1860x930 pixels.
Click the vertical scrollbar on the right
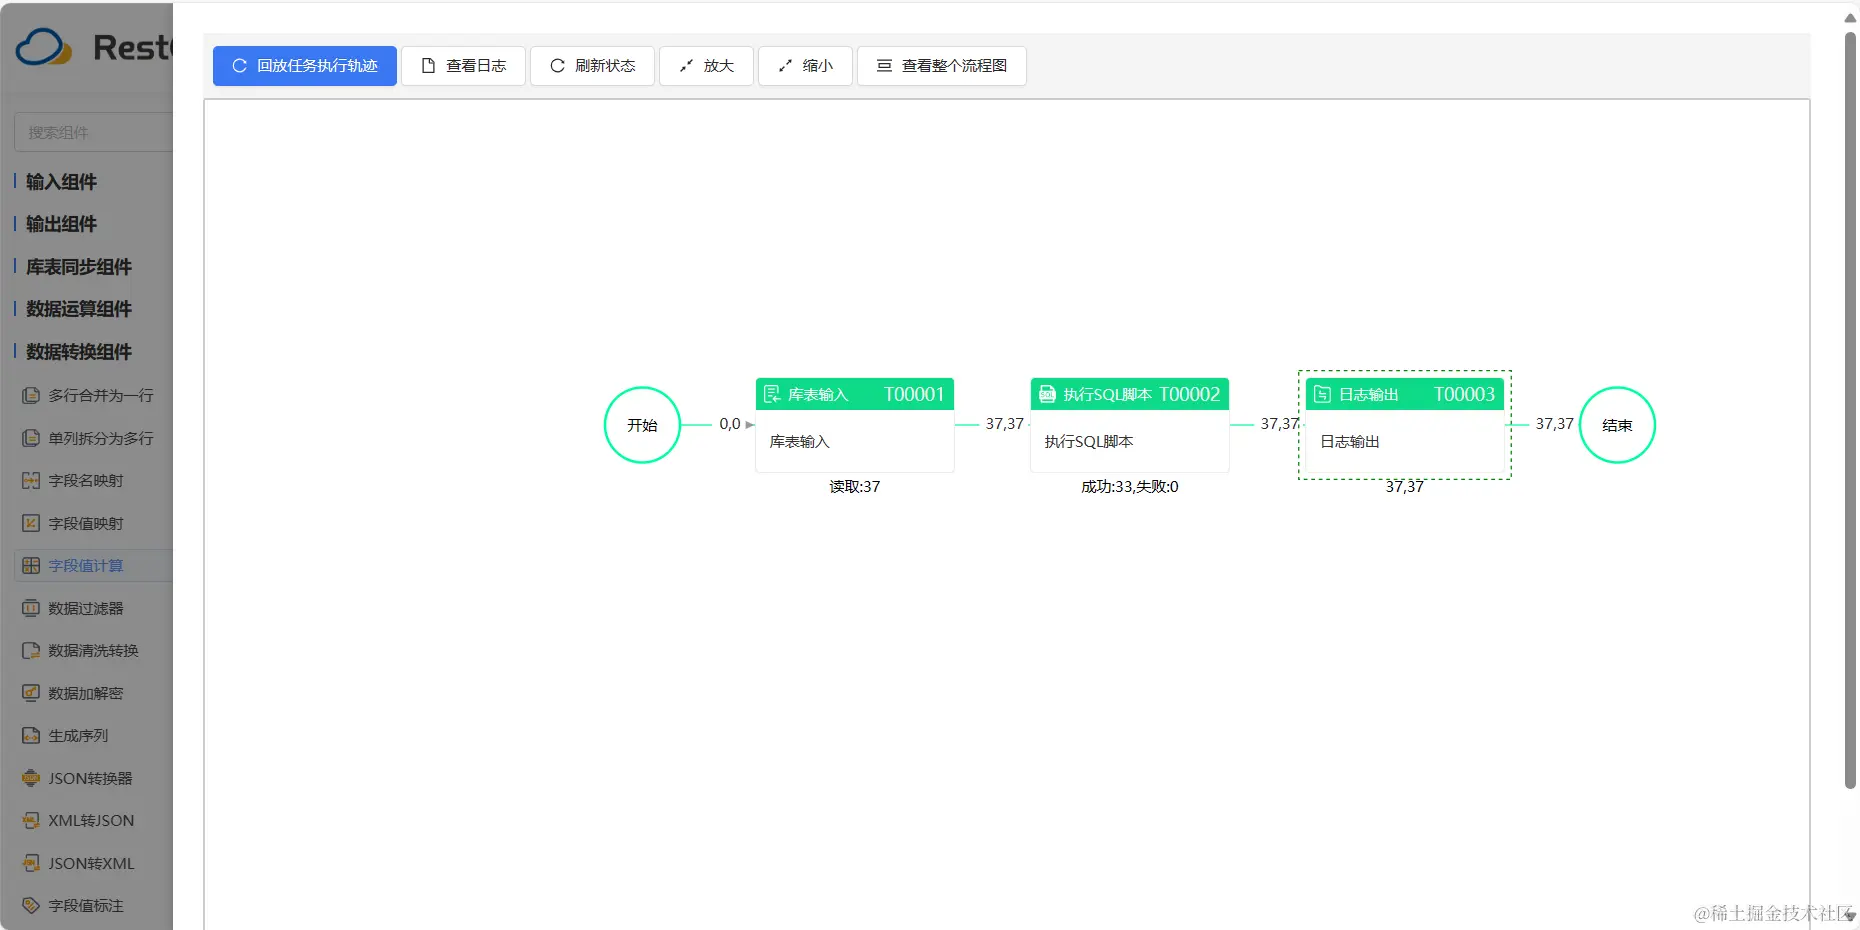click(1850, 410)
